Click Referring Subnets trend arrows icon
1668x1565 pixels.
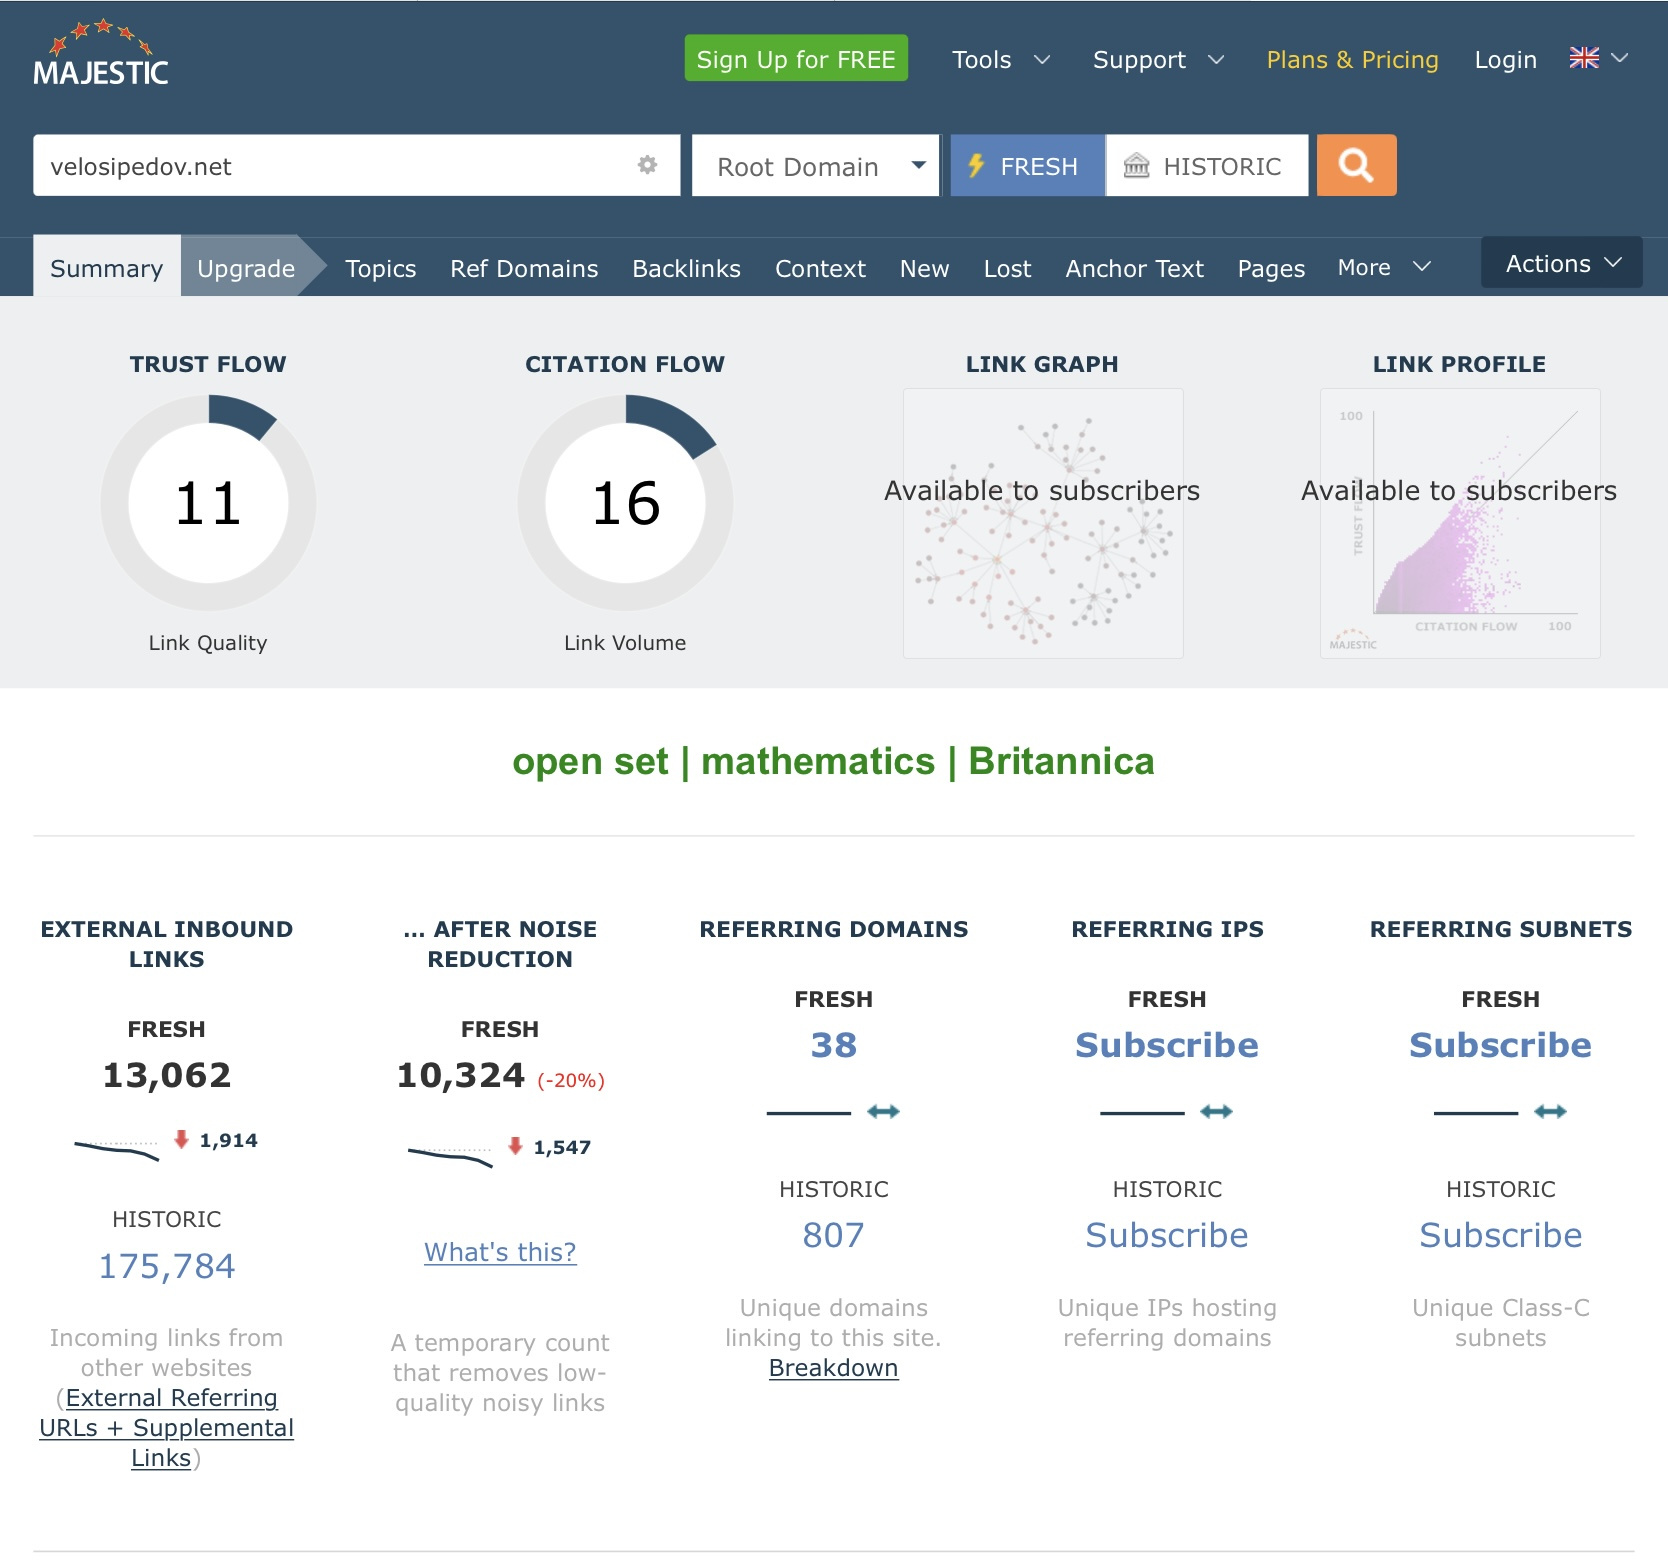click(x=1550, y=1111)
